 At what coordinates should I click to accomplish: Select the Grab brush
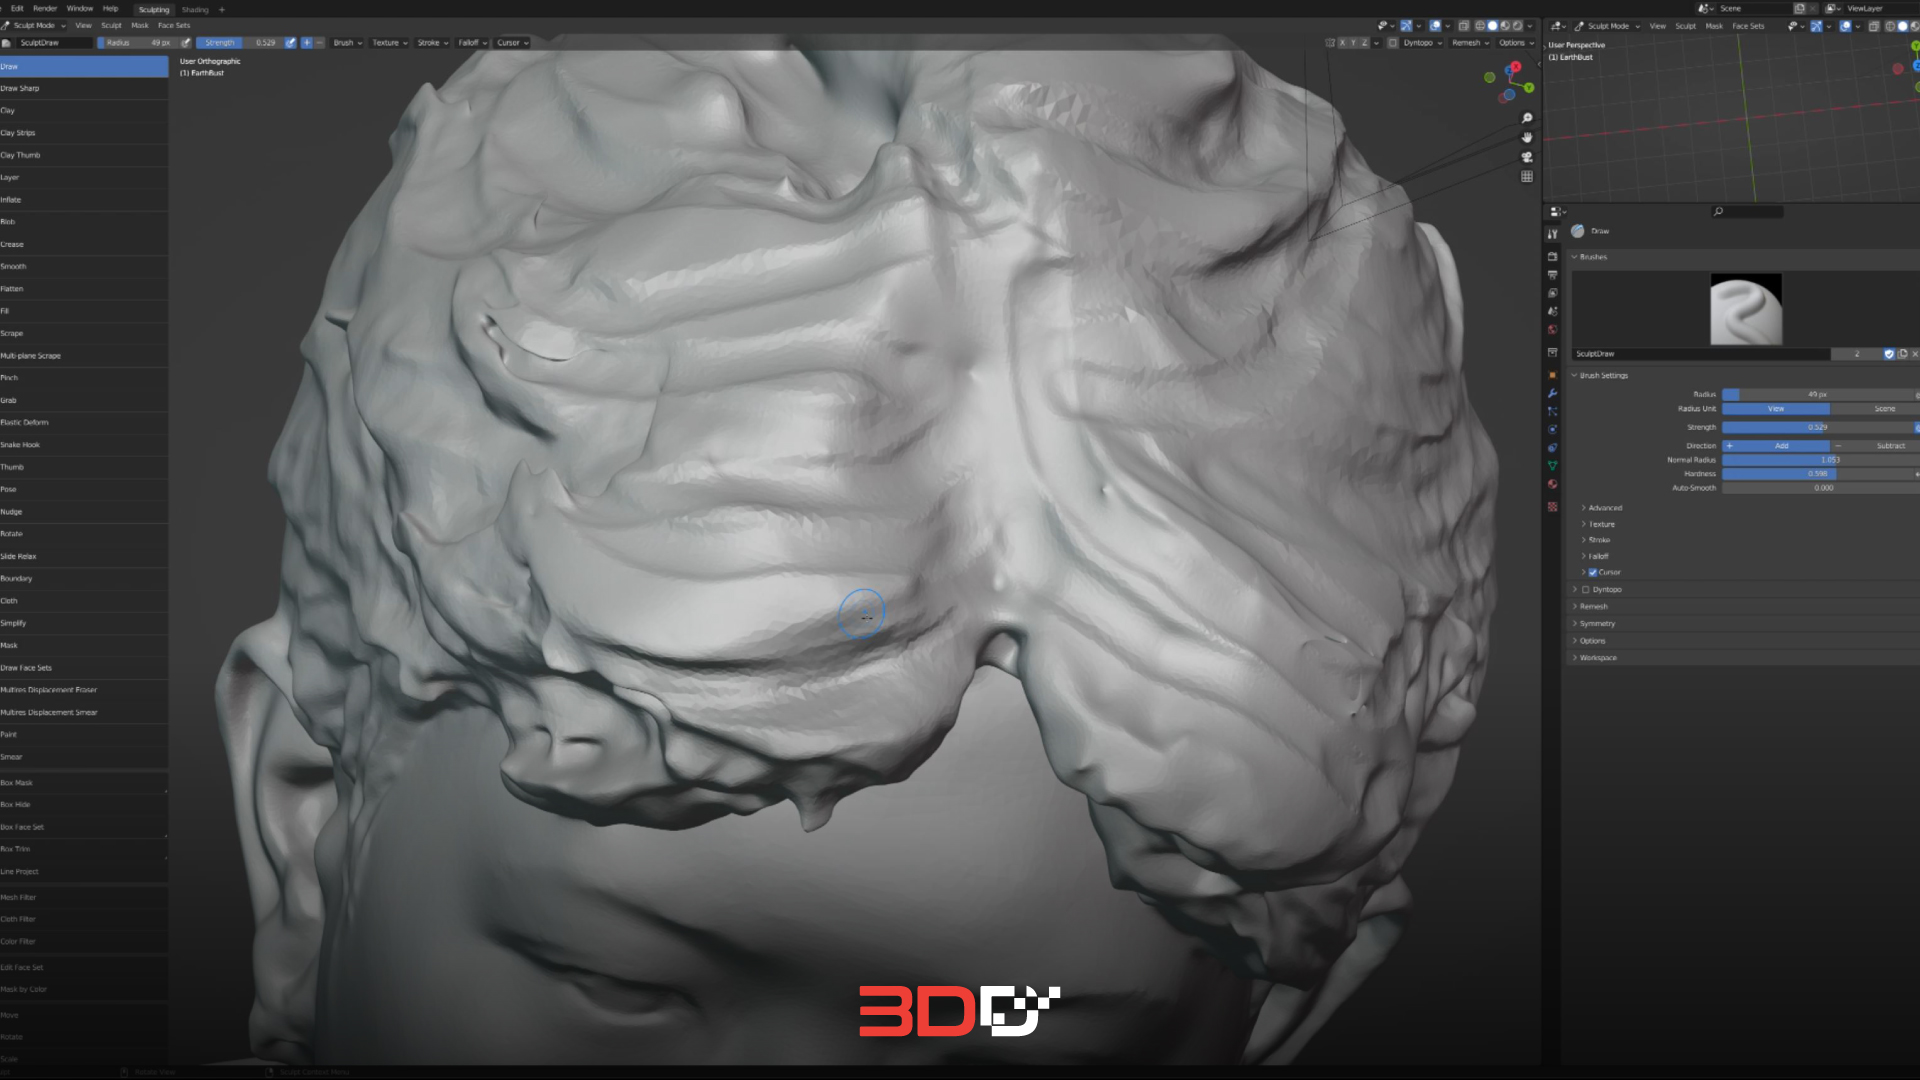coord(84,400)
